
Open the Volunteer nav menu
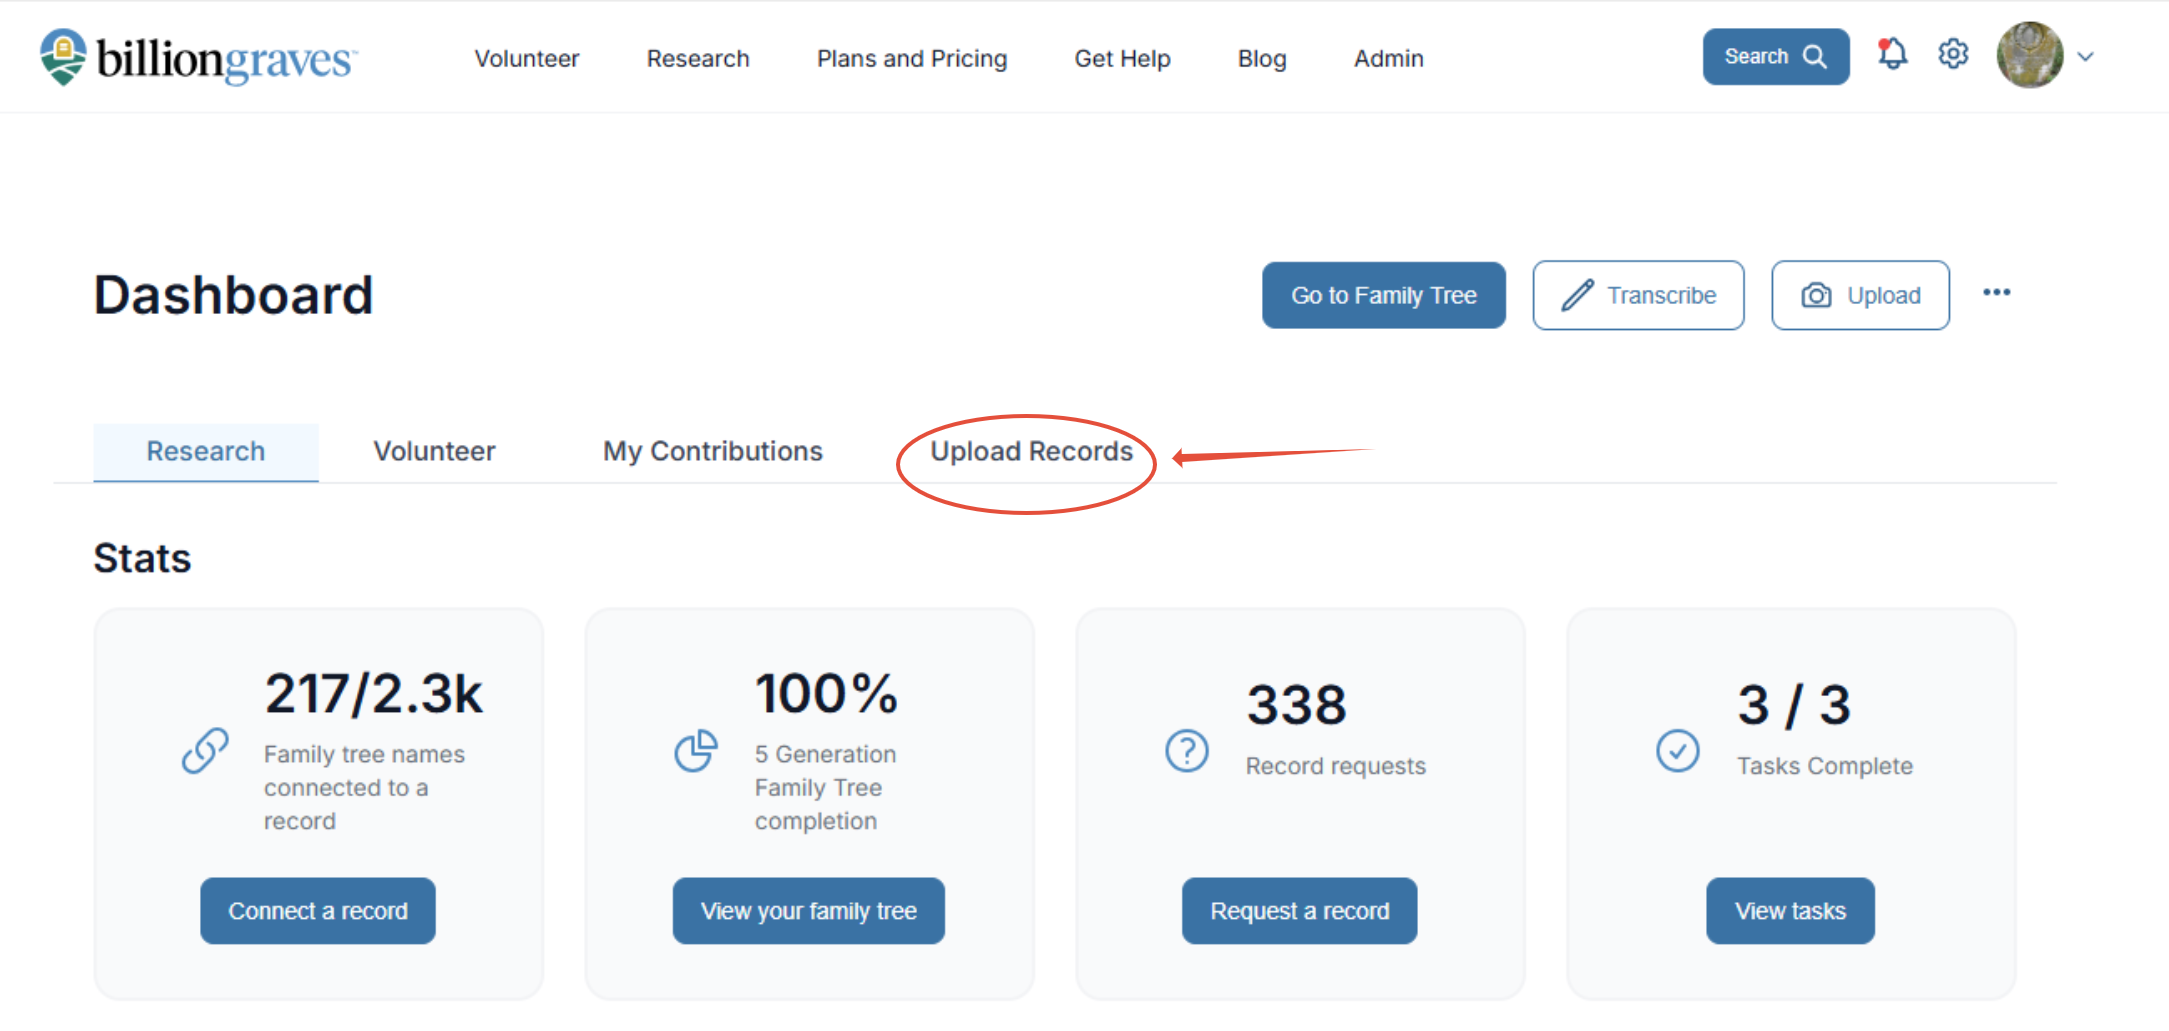tap(527, 59)
